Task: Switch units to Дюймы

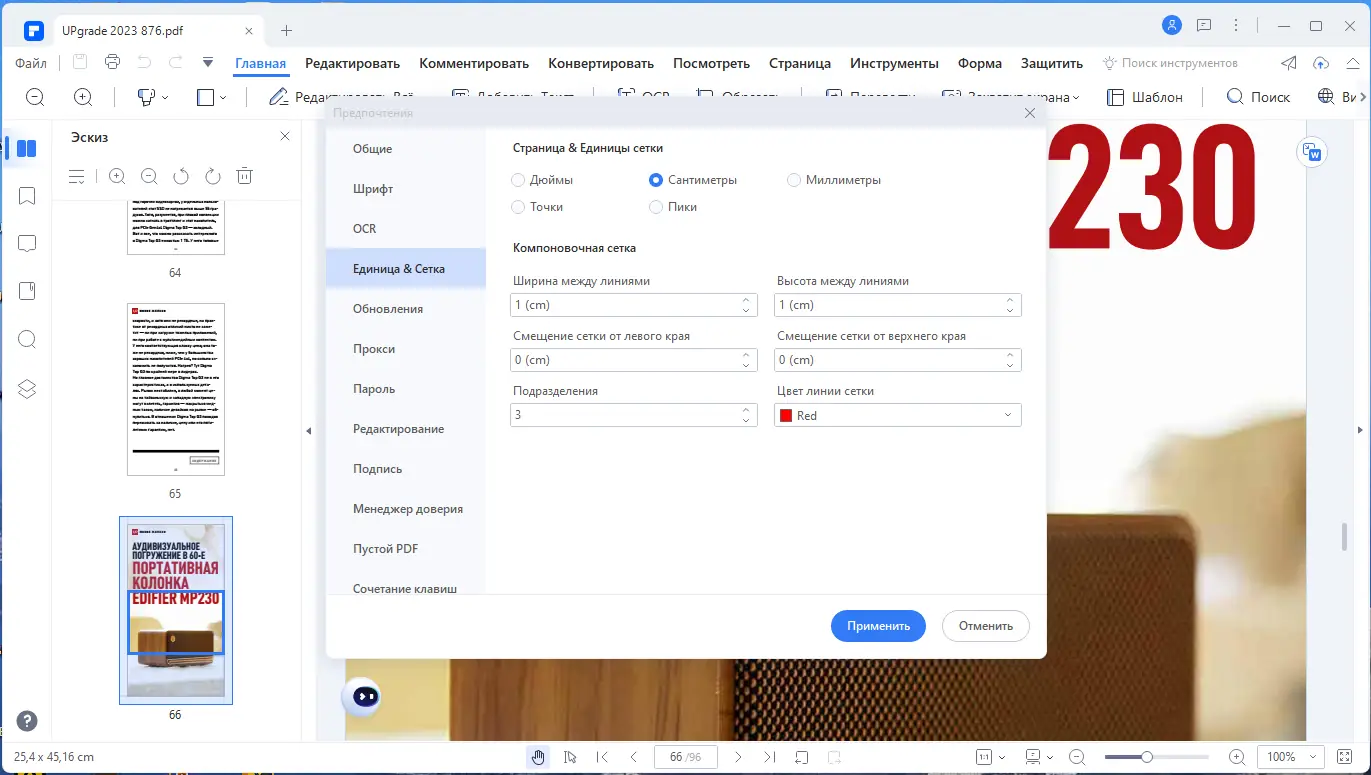Action: pyautogui.click(x=517, y=180)
